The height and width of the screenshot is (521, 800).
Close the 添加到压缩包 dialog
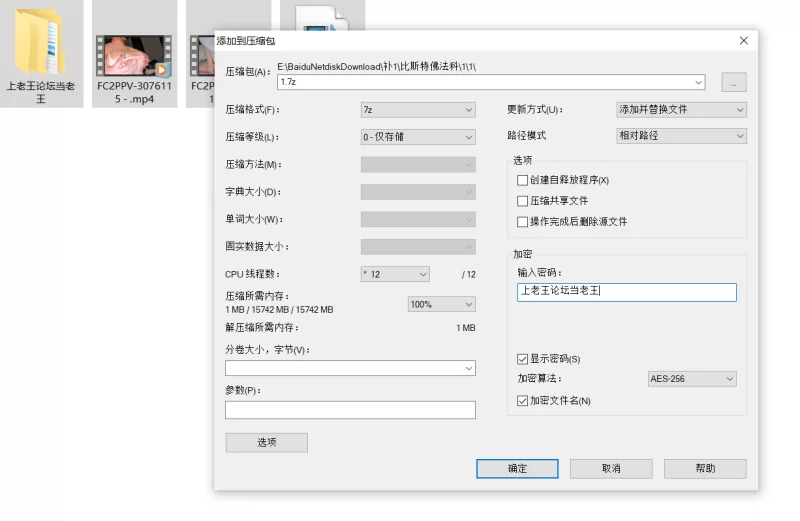tap(744, 41)
